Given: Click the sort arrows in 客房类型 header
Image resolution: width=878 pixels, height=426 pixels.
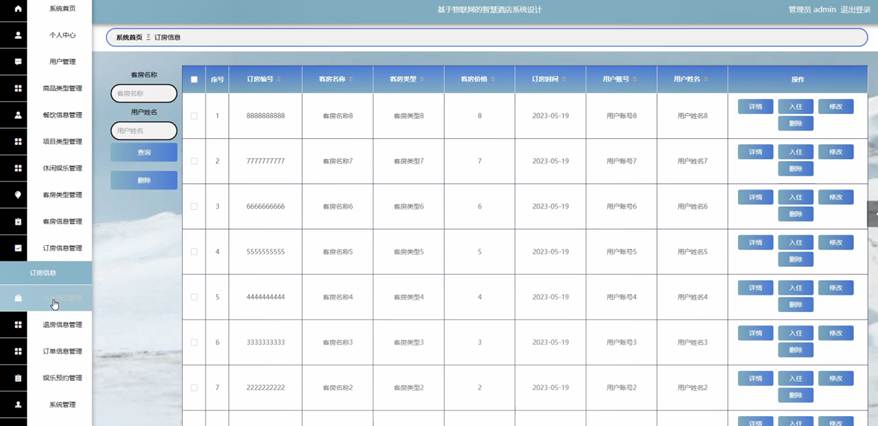Looking at the screenshot, I should point(421,79).
